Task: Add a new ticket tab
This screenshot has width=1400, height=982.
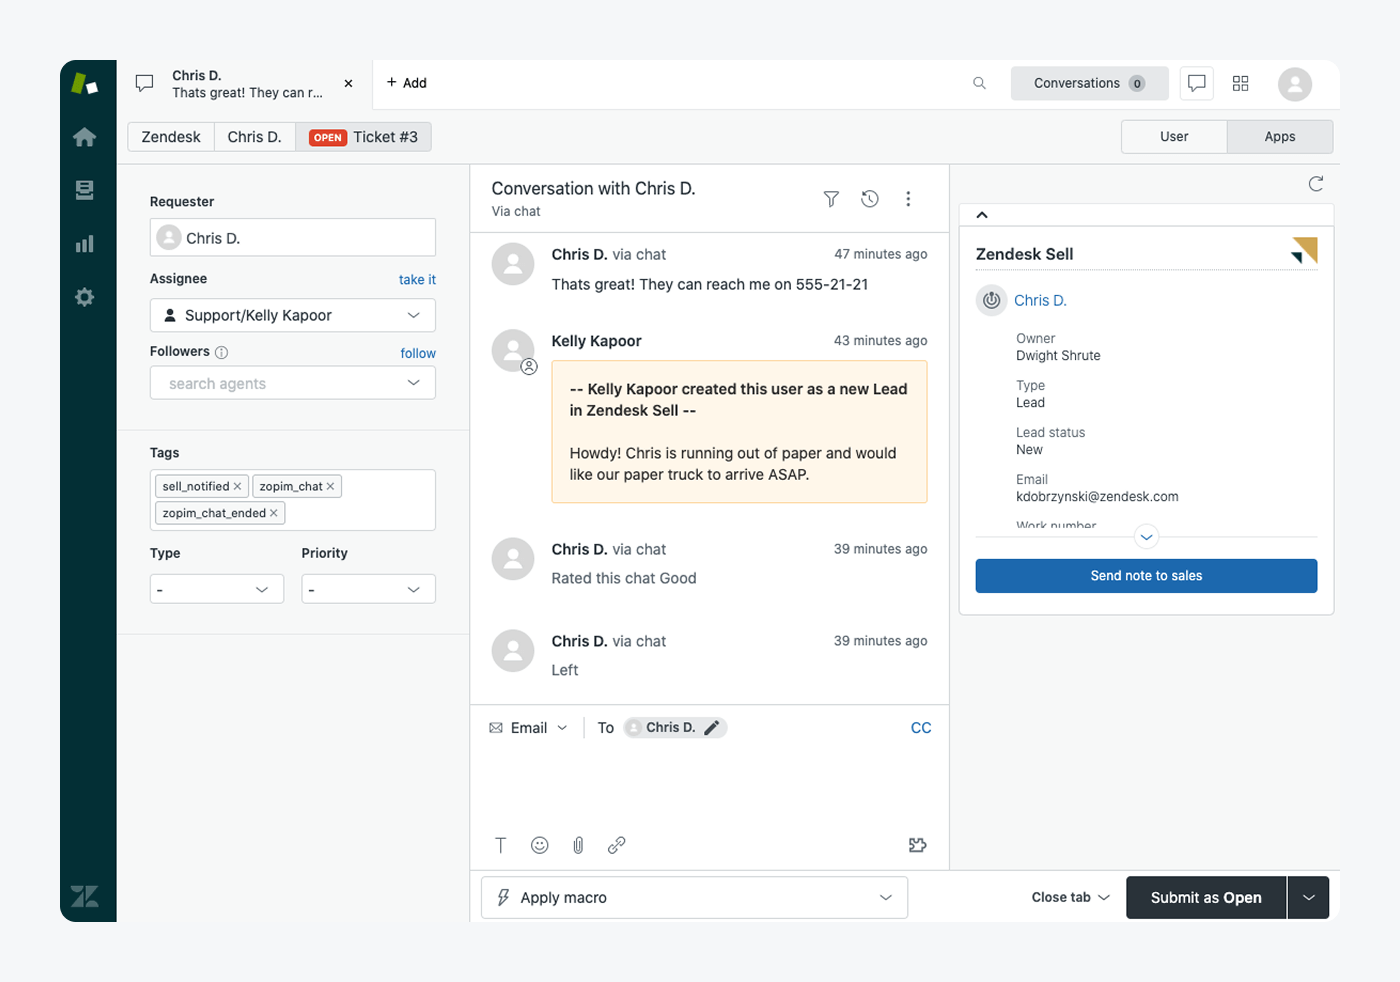Action: pos(407,83)
